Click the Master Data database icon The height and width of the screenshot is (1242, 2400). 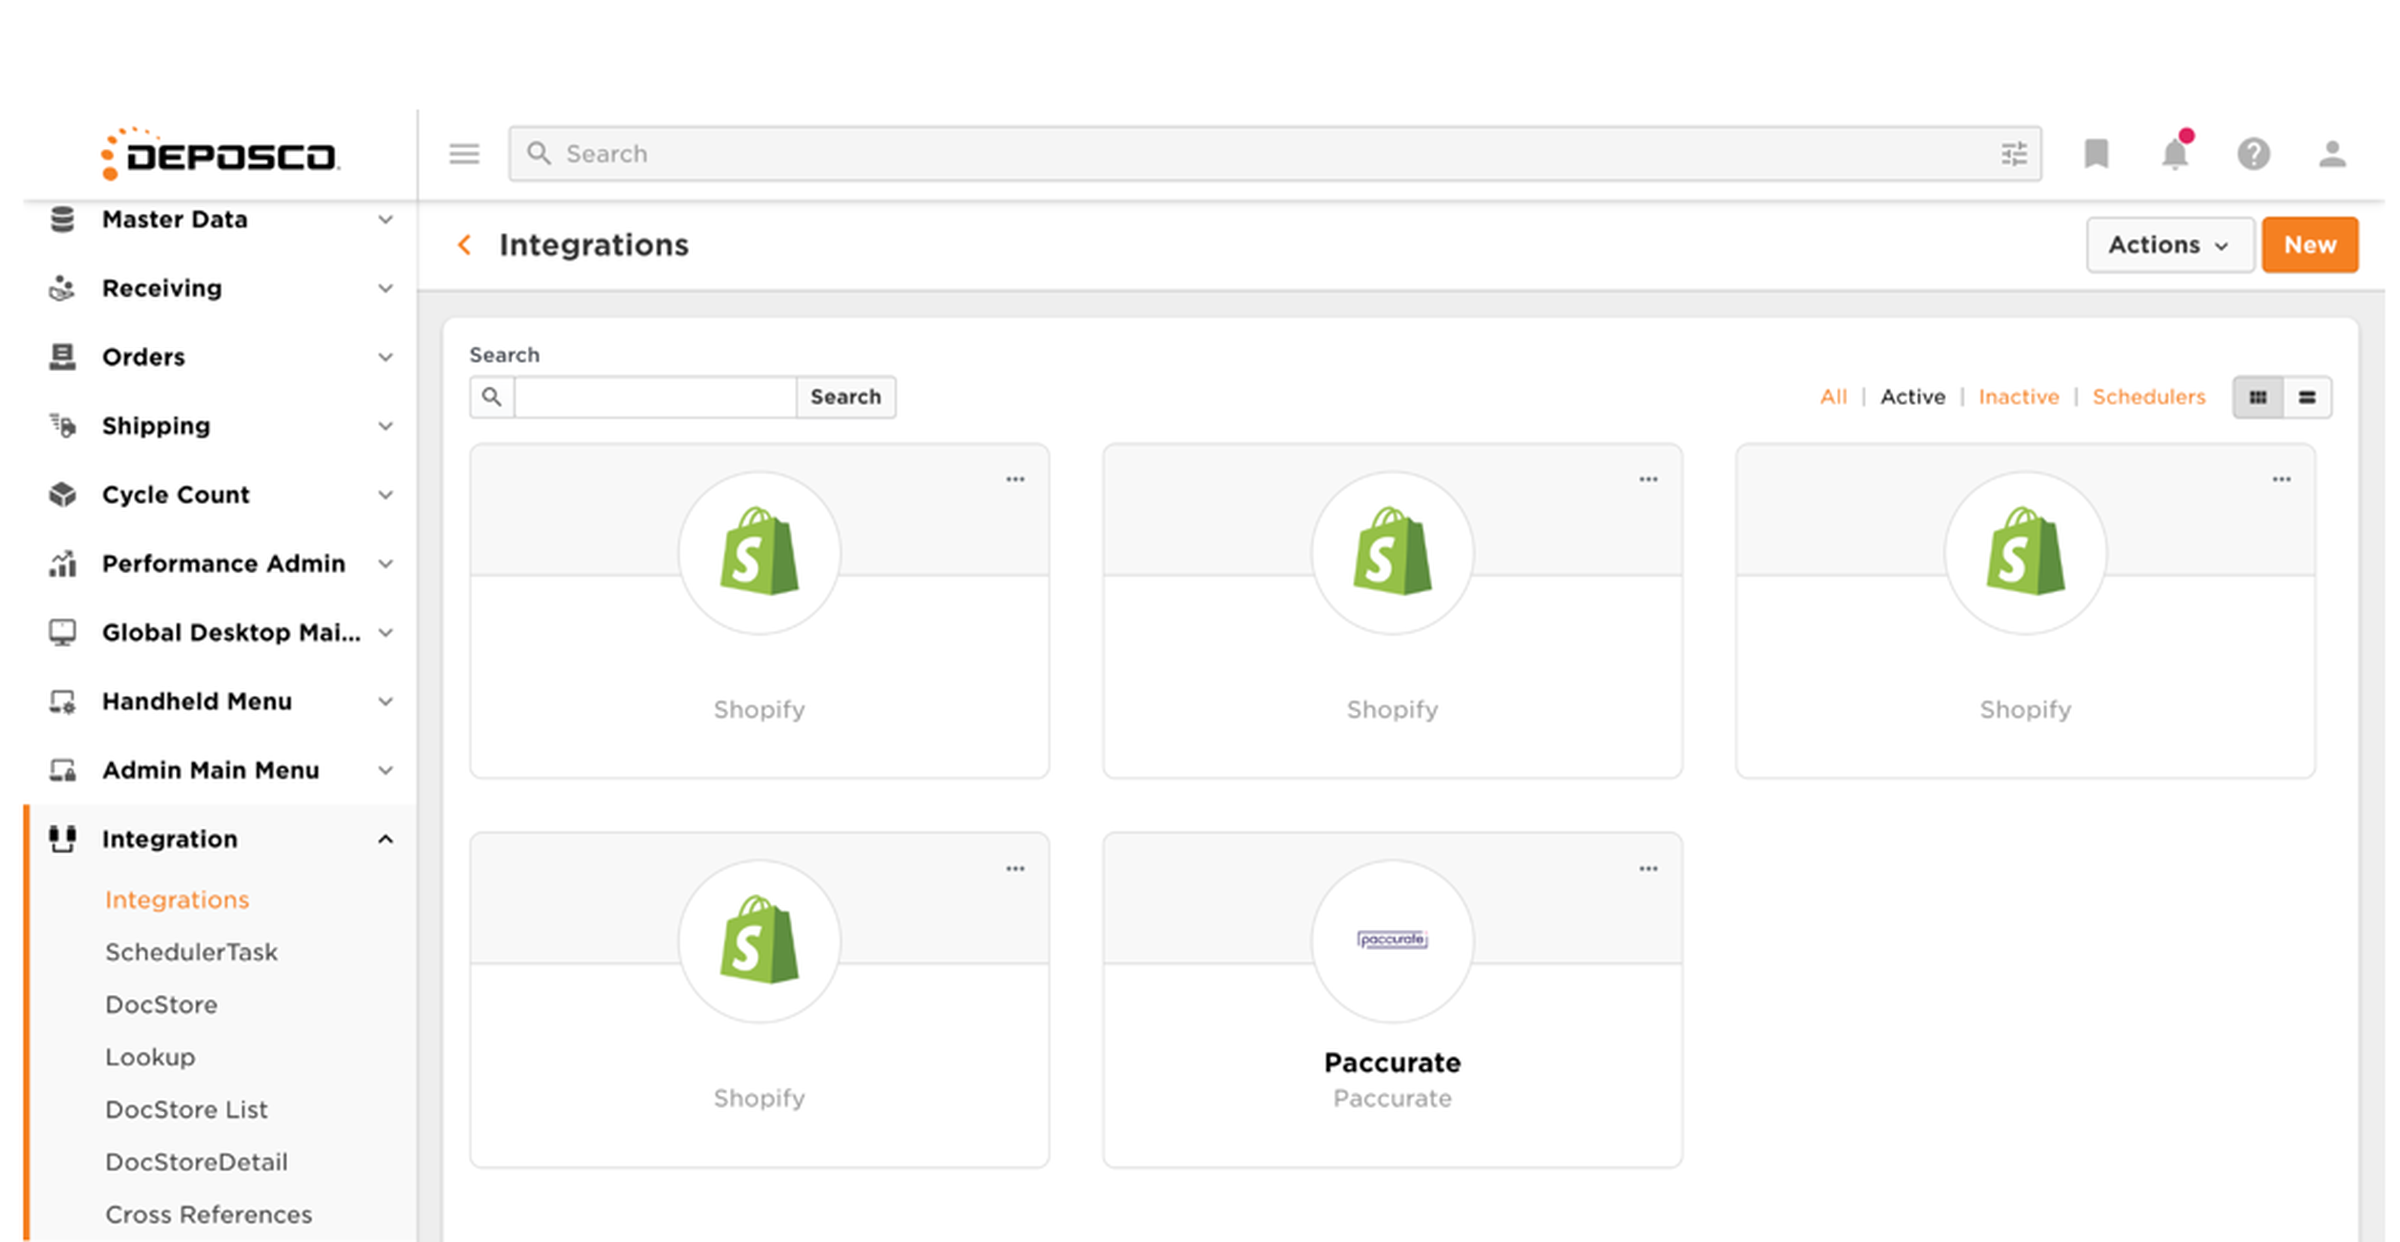pyautogui.click(x=62, y=219)
